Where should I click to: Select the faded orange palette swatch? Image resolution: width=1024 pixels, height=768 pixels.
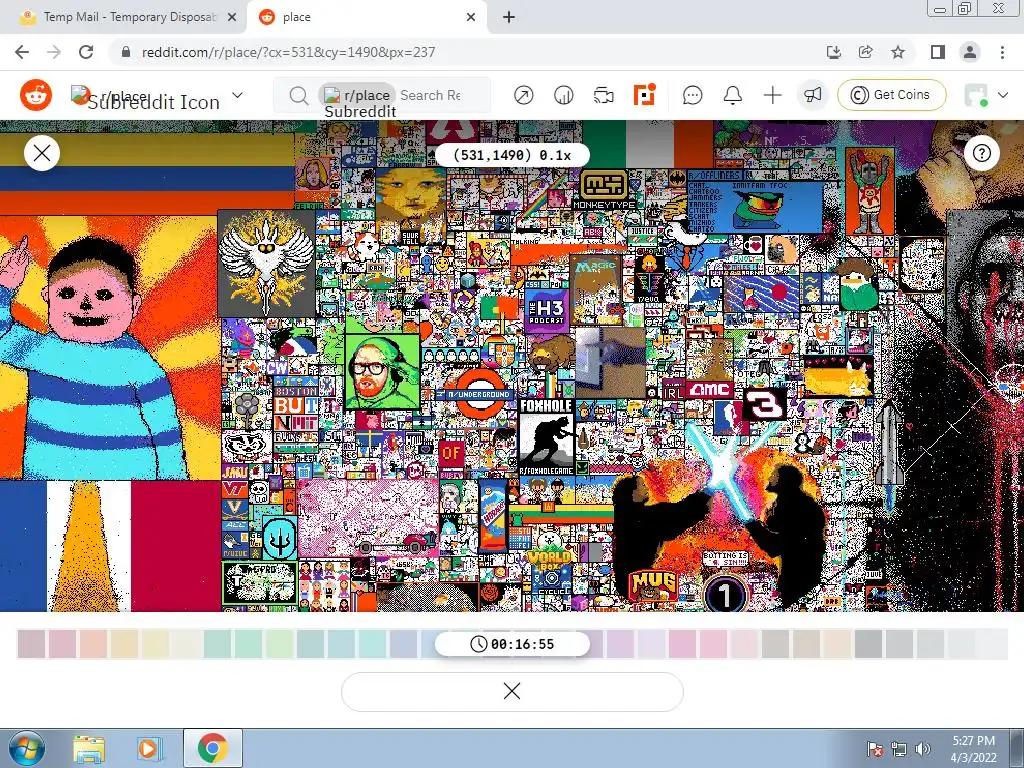[93, 644]
